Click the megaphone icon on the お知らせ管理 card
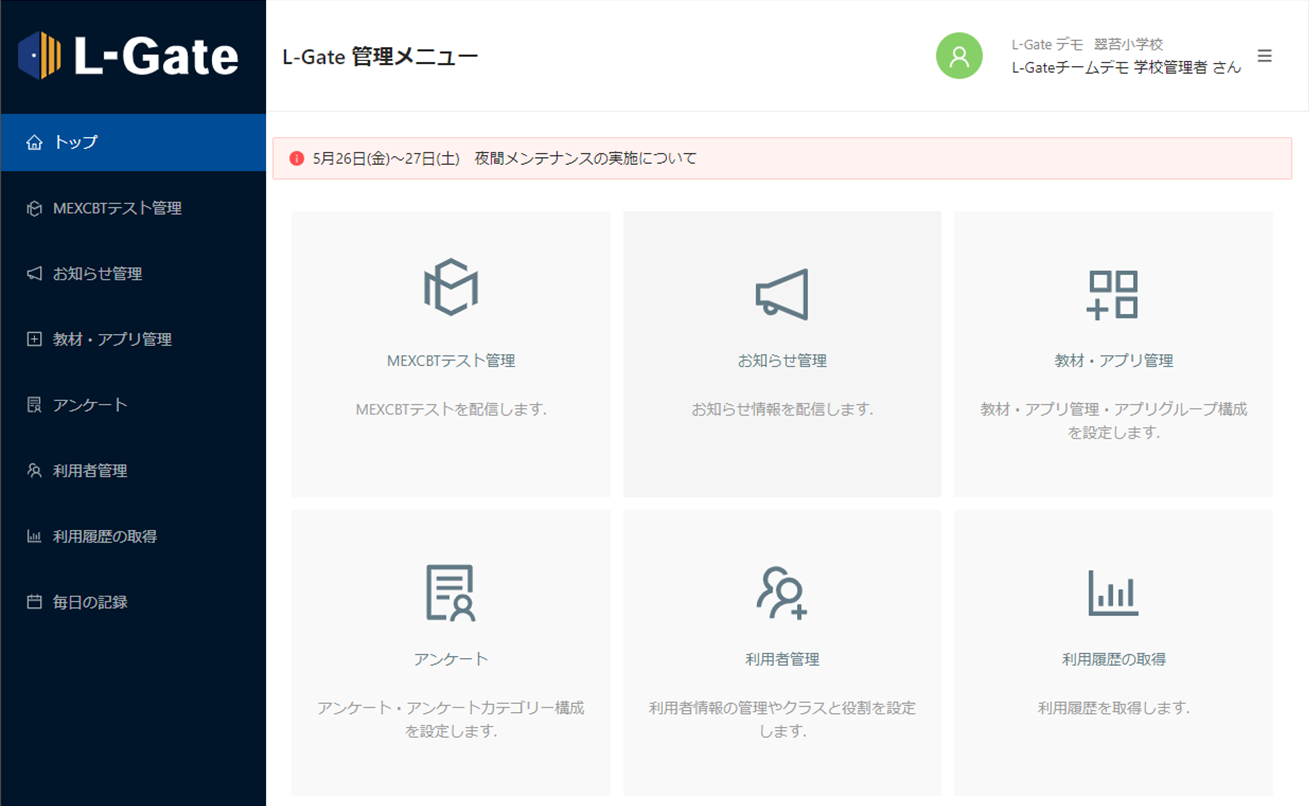The image size is (1309, 806). tap(781, 291)
